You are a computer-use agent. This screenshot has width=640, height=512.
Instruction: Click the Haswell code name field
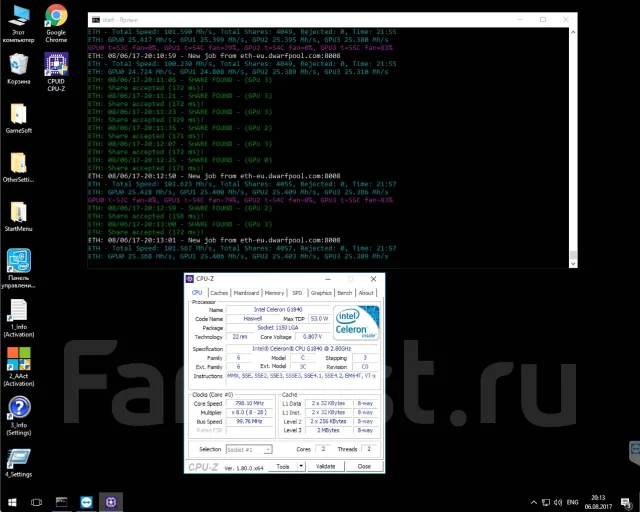[253, 318]
